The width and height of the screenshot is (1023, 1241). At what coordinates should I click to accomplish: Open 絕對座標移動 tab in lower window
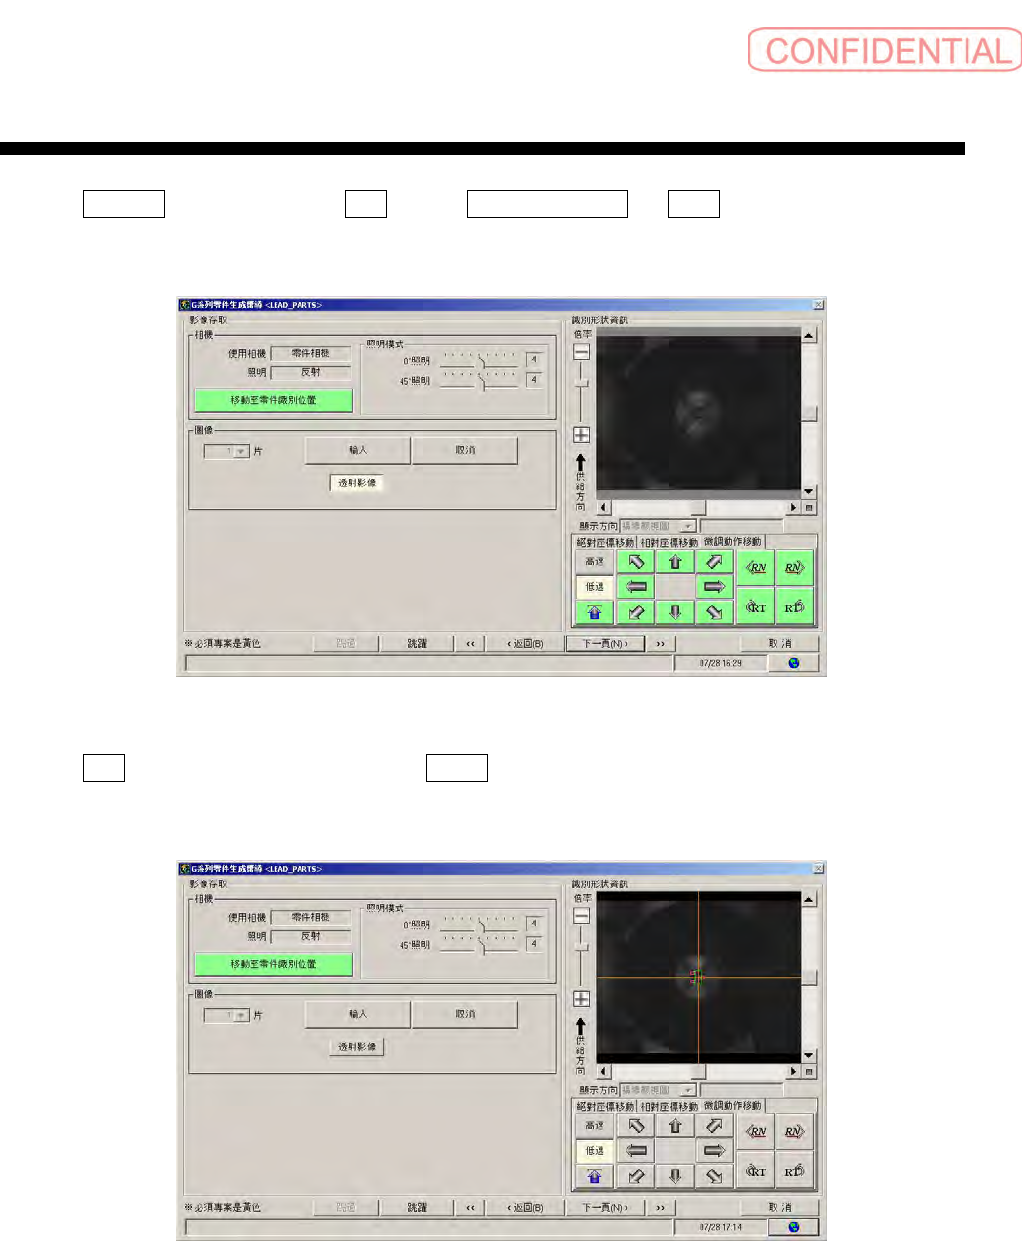[605, 1106]
